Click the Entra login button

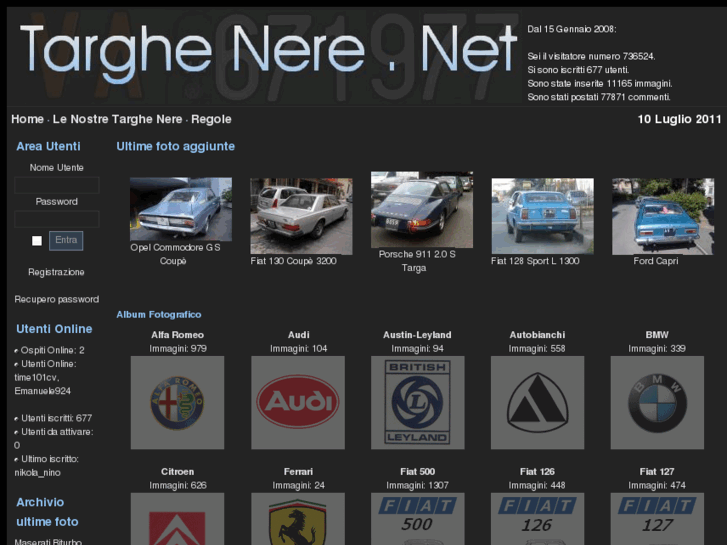point(66,241)
